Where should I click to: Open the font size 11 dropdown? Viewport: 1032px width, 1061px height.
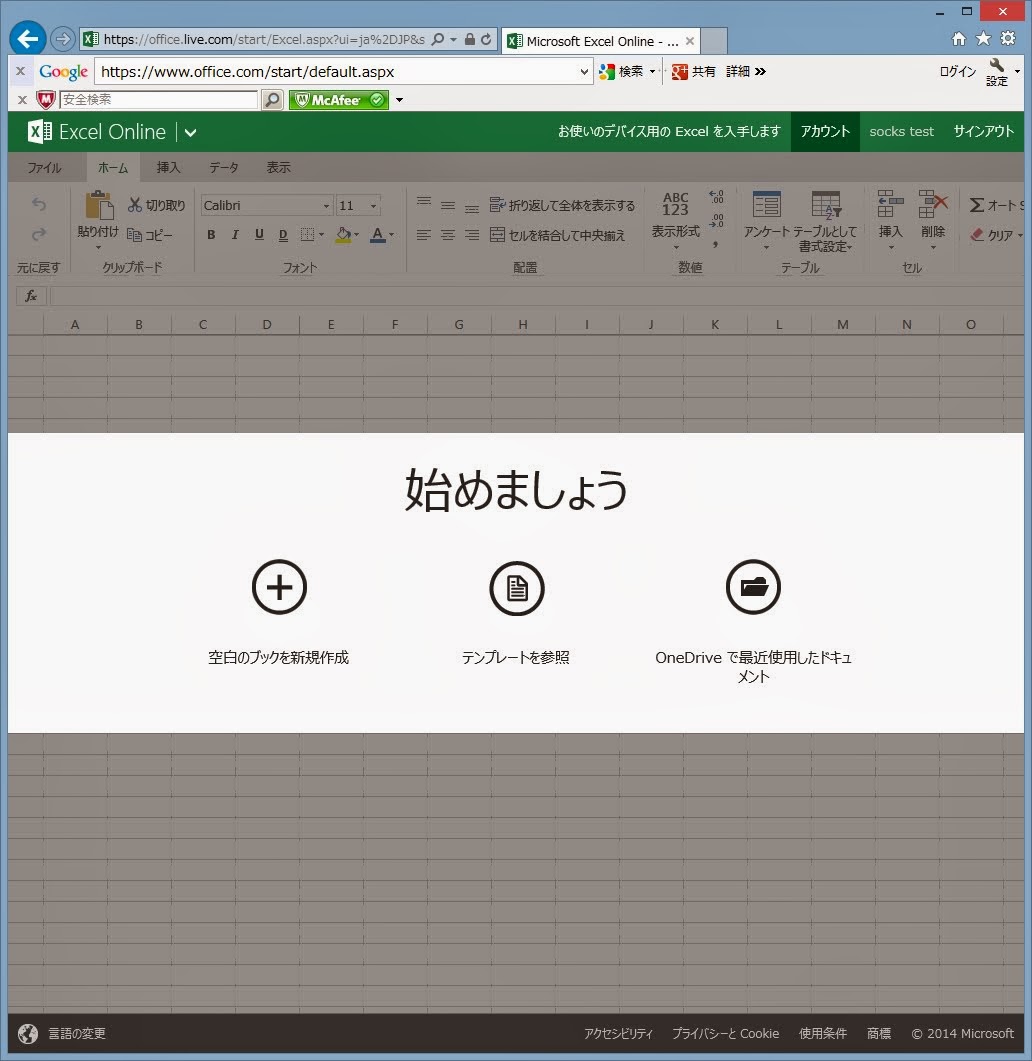(373, 206)
